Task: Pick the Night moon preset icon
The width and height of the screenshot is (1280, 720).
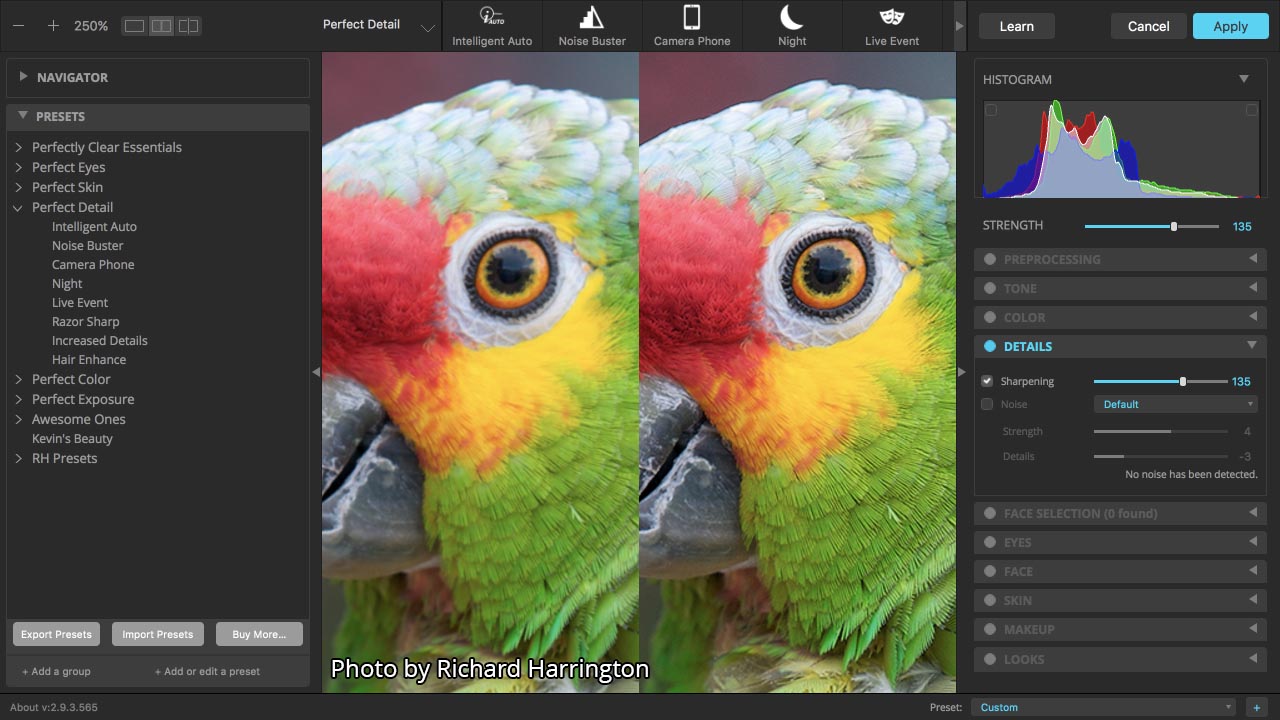Action: [x=792, y=18]
